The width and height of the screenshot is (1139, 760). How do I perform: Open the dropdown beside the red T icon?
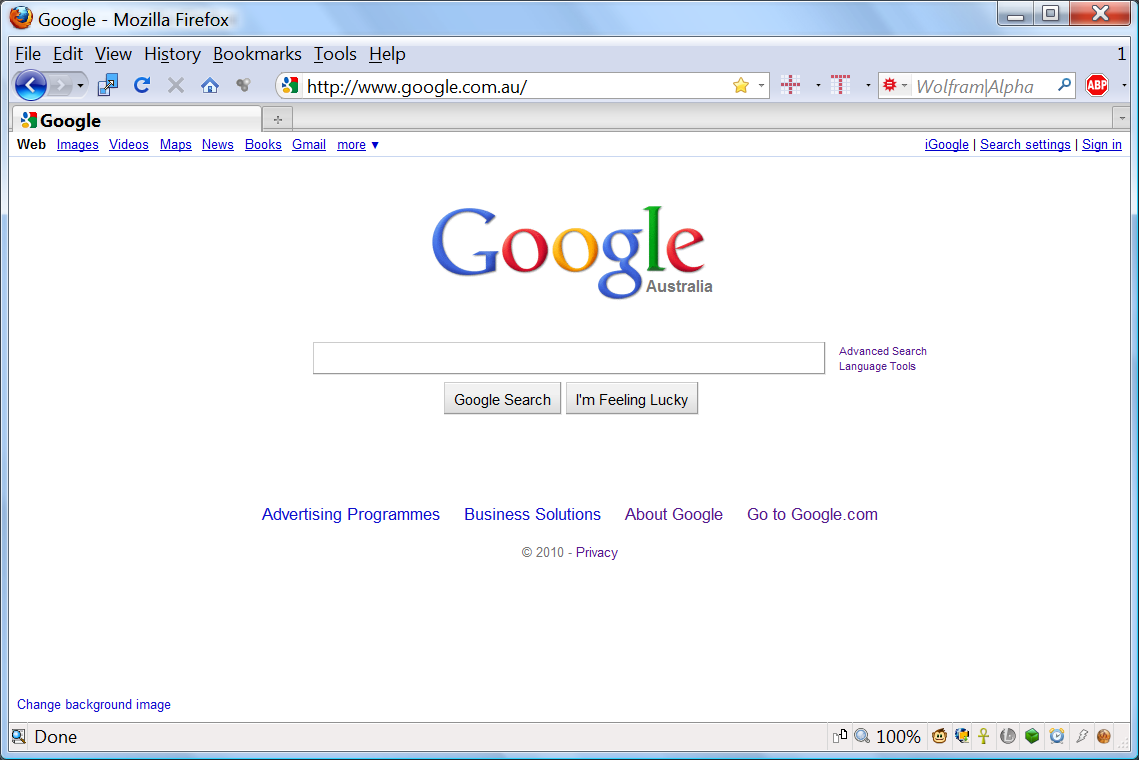point(868,86)
